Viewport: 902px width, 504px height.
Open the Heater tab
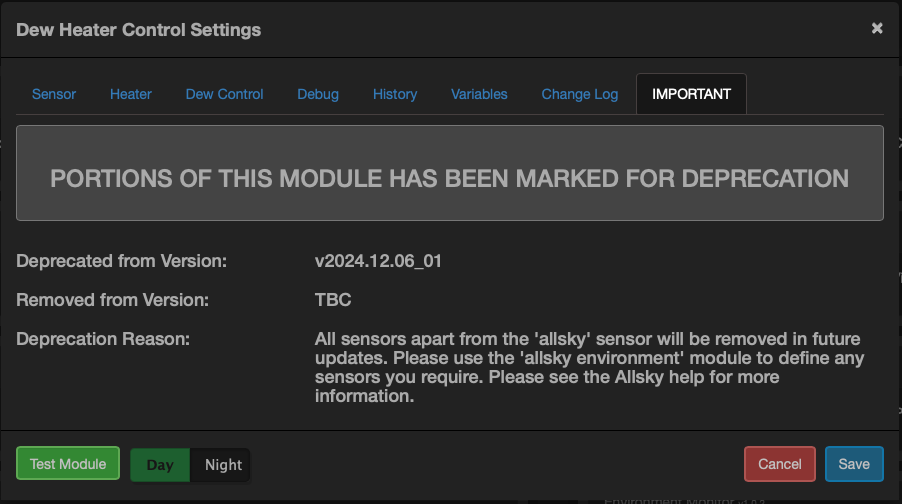tap(131, 94)
